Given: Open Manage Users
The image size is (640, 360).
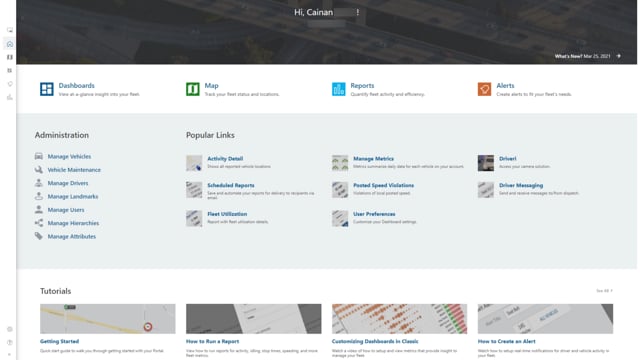Looking at the screenshot, I should coord(66,210).
